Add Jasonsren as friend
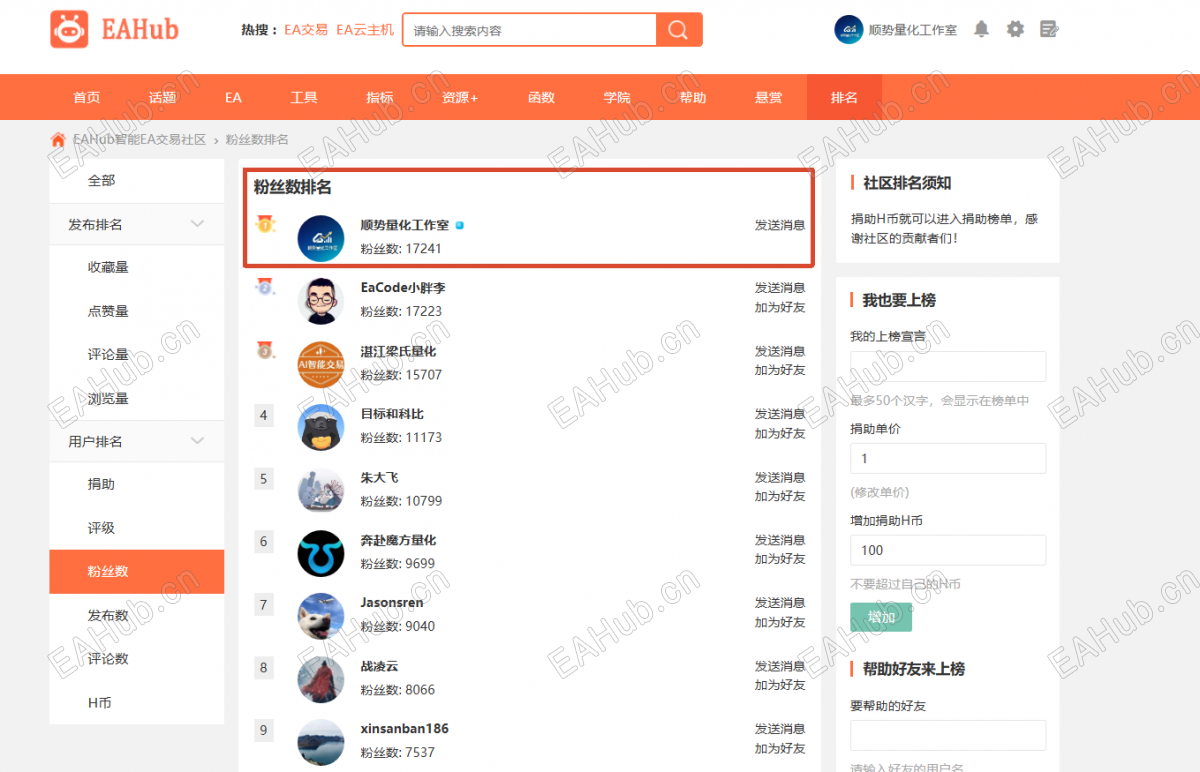 [x=780, y=622]
